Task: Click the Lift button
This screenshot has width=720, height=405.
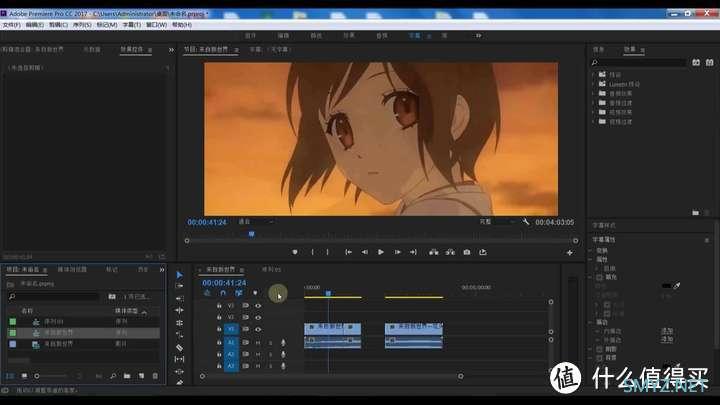Action: point(433,252)
